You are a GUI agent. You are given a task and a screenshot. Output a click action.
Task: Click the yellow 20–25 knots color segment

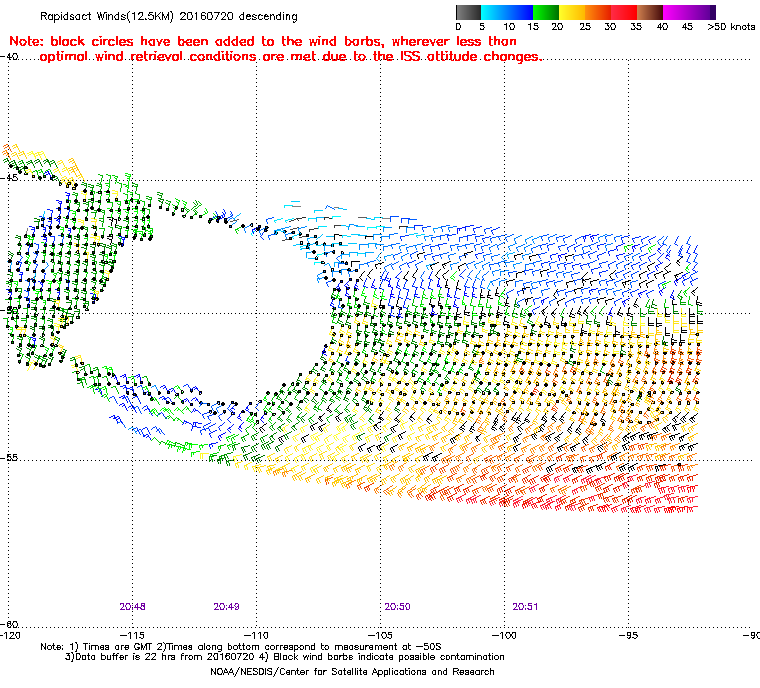pyautogui.click(x=572, y=12)
